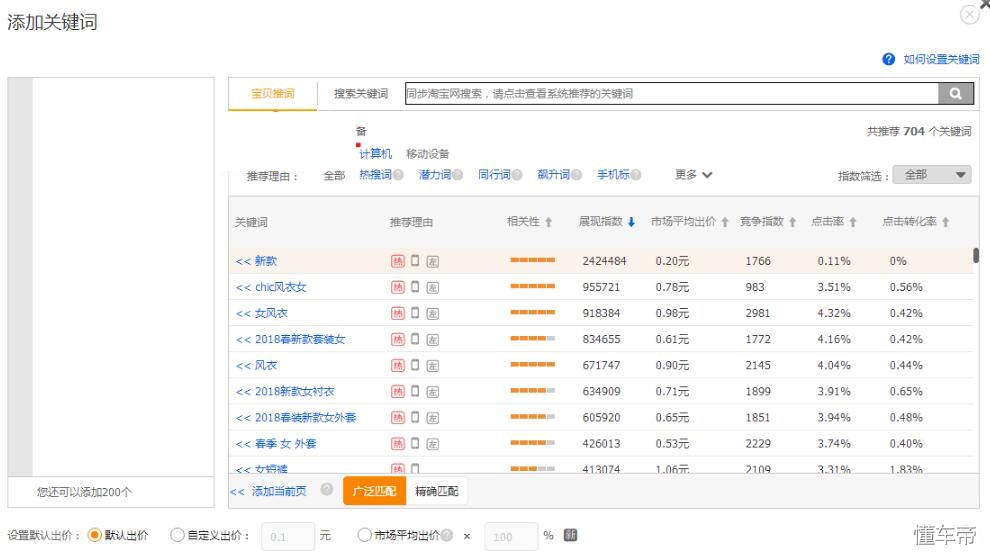Switch to 精确匹配 match mode
The width and height of the screenshot is (990, 554).
click(x=436, y=491)
